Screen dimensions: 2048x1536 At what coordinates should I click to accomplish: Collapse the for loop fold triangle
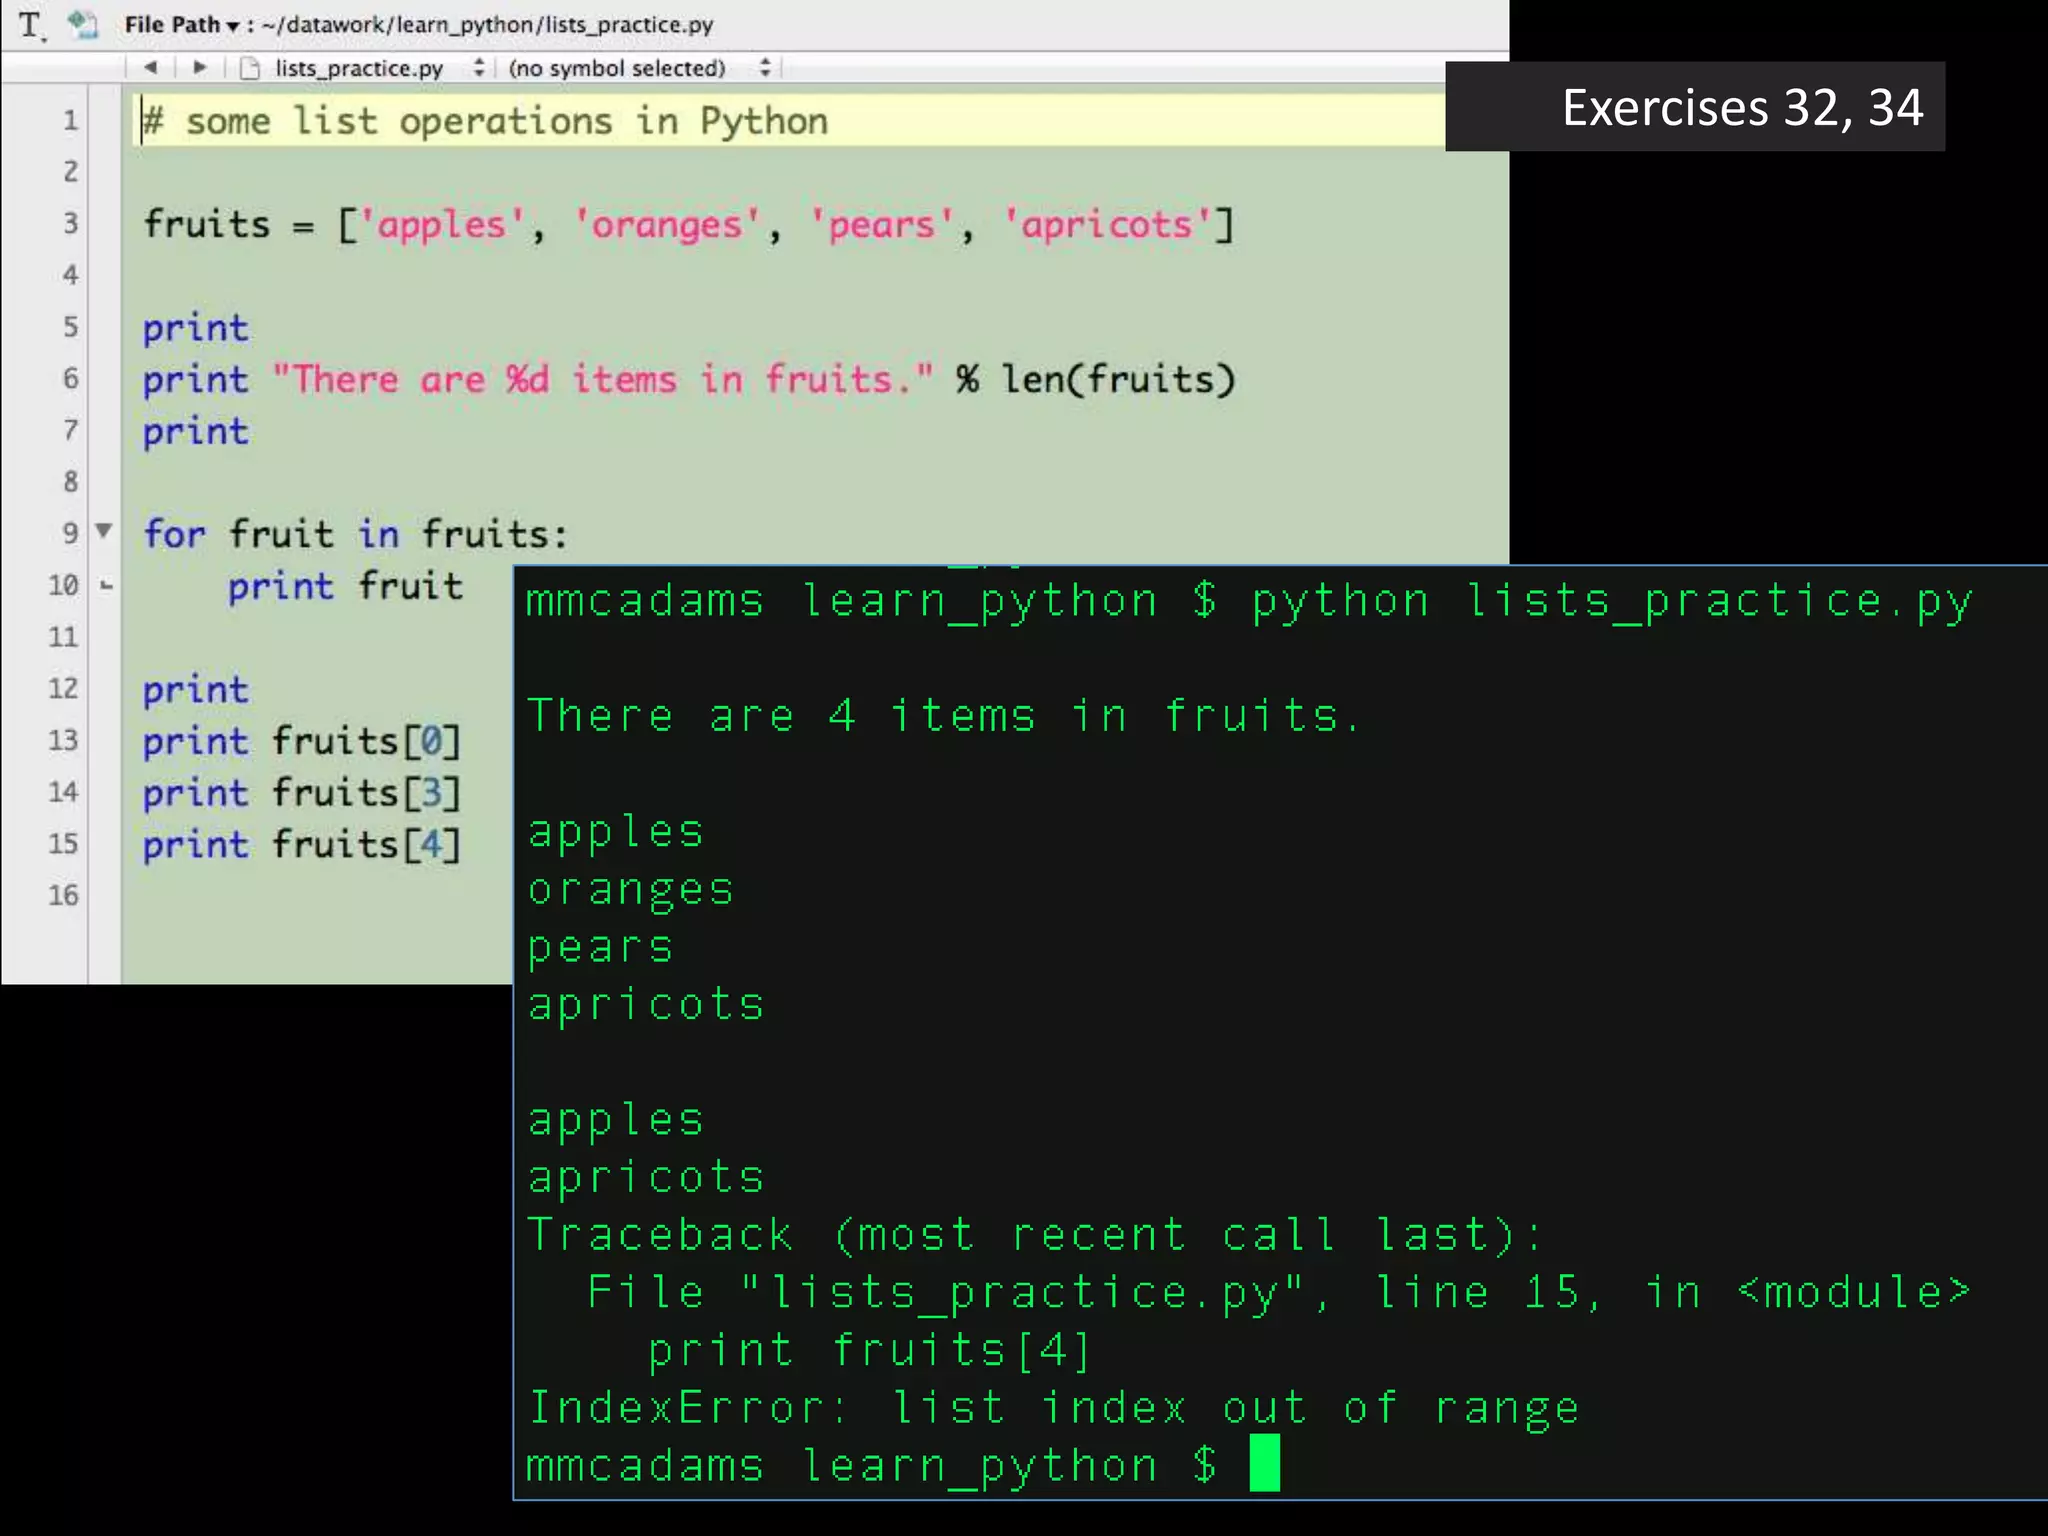coord(104,530)
